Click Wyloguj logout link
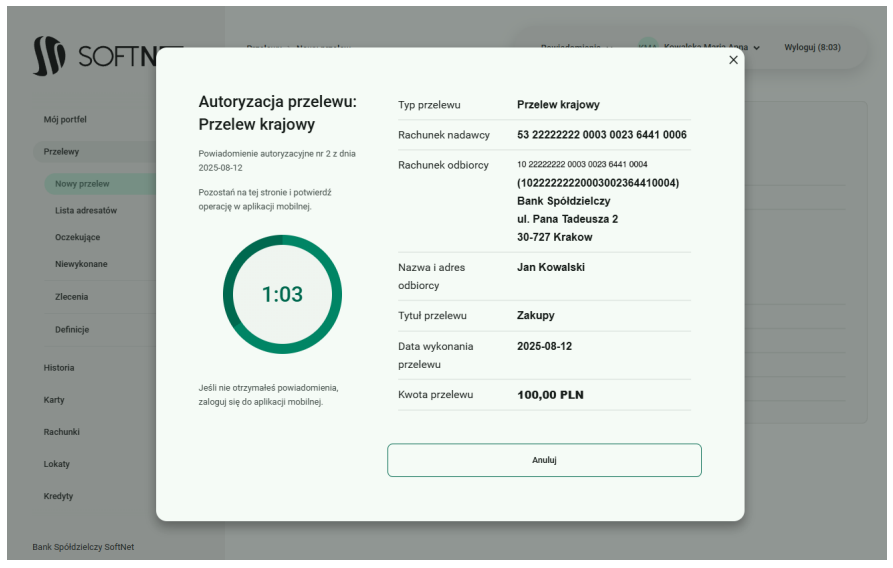The width and height of the screenshot is (893, 568). [811, 47]
